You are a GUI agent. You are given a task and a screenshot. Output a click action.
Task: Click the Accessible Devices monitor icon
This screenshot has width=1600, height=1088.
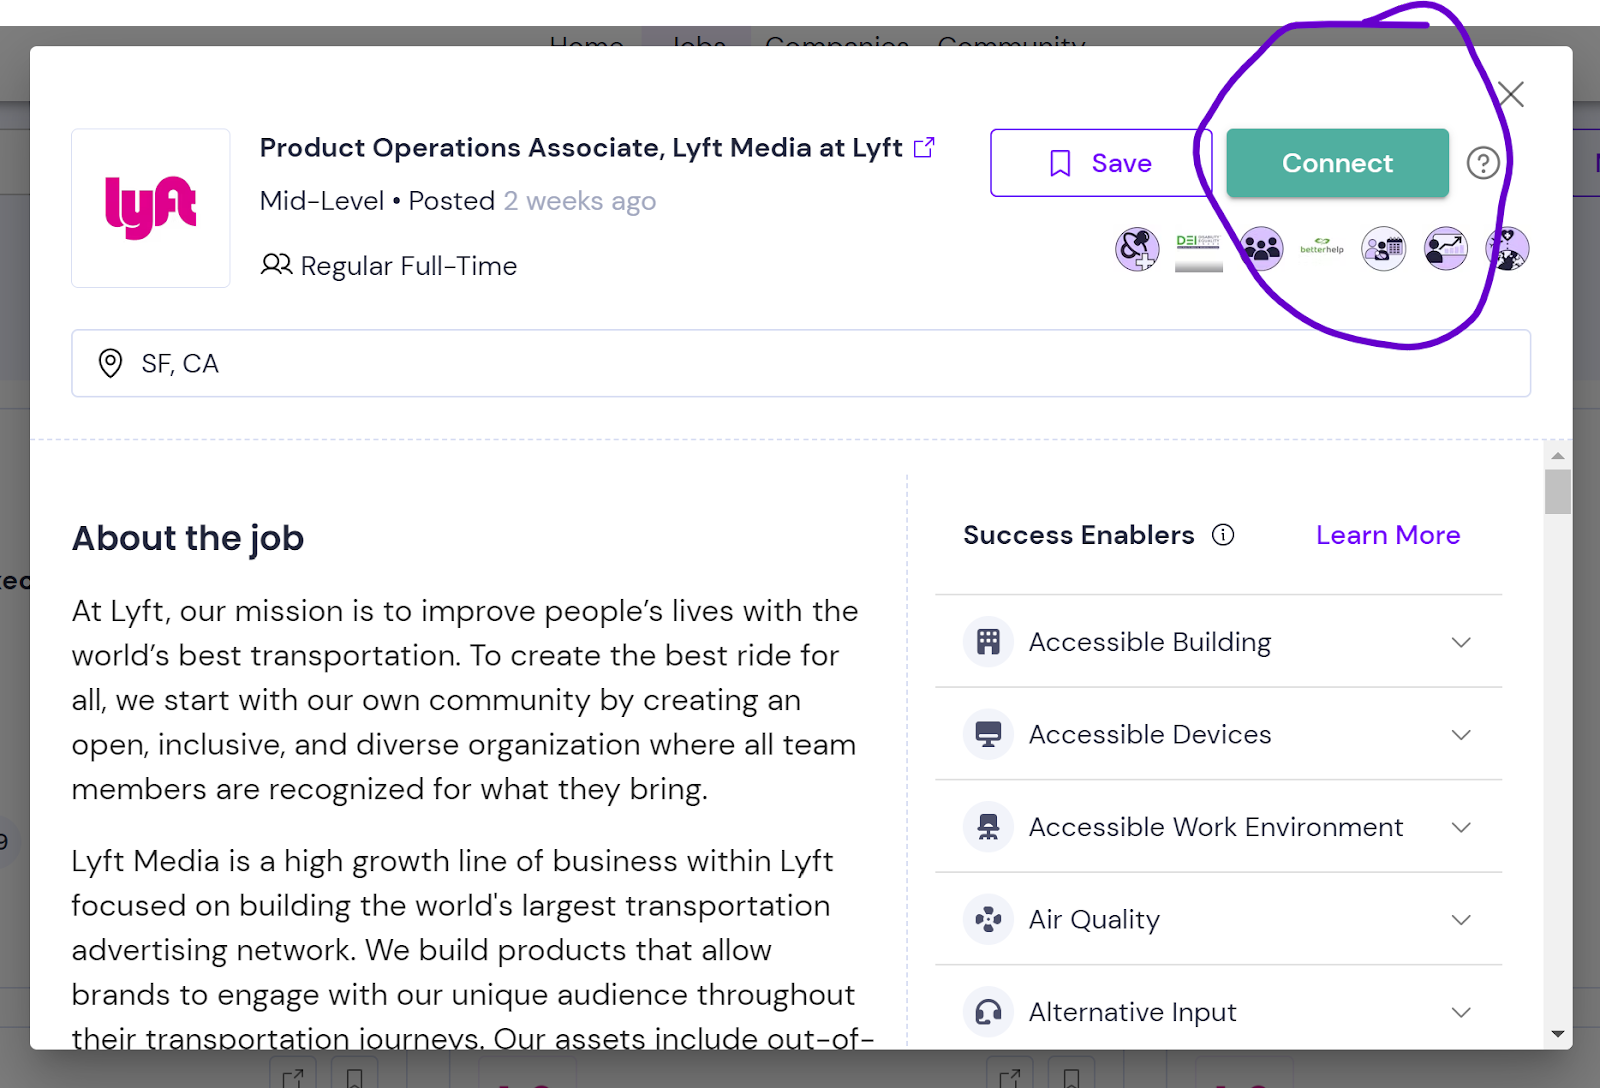pos(988,734)
